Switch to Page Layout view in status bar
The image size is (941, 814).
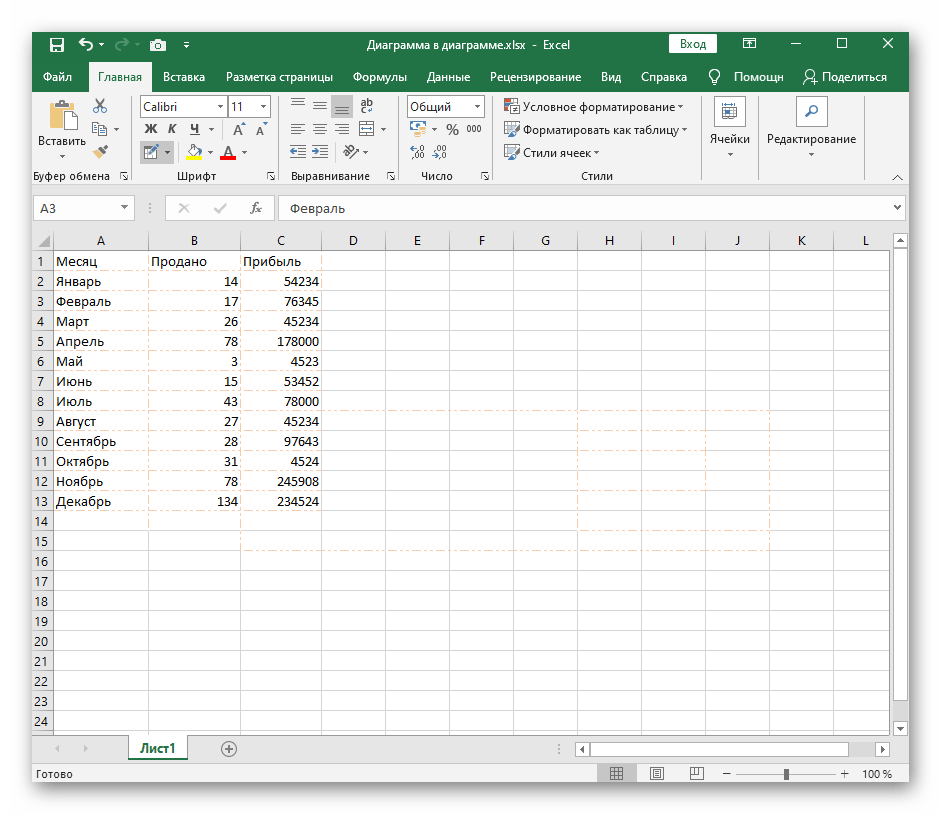point(657,774)
